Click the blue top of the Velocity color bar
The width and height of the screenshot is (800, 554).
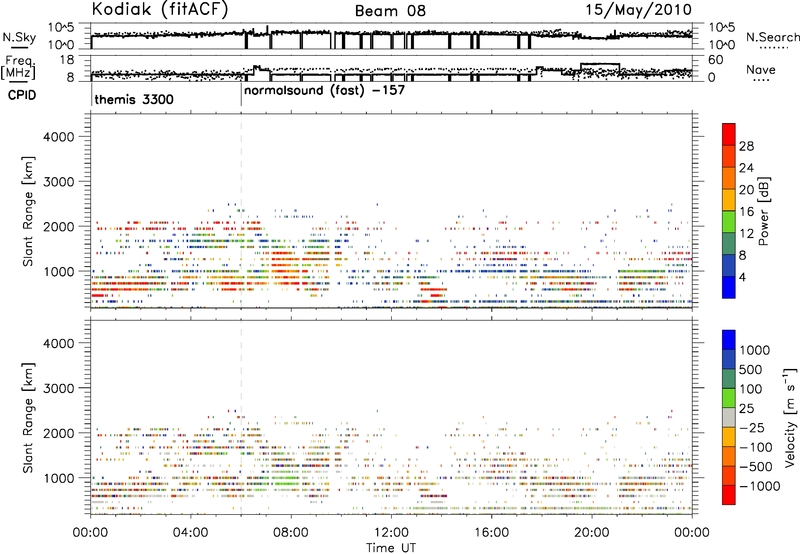tap(729, 340)
